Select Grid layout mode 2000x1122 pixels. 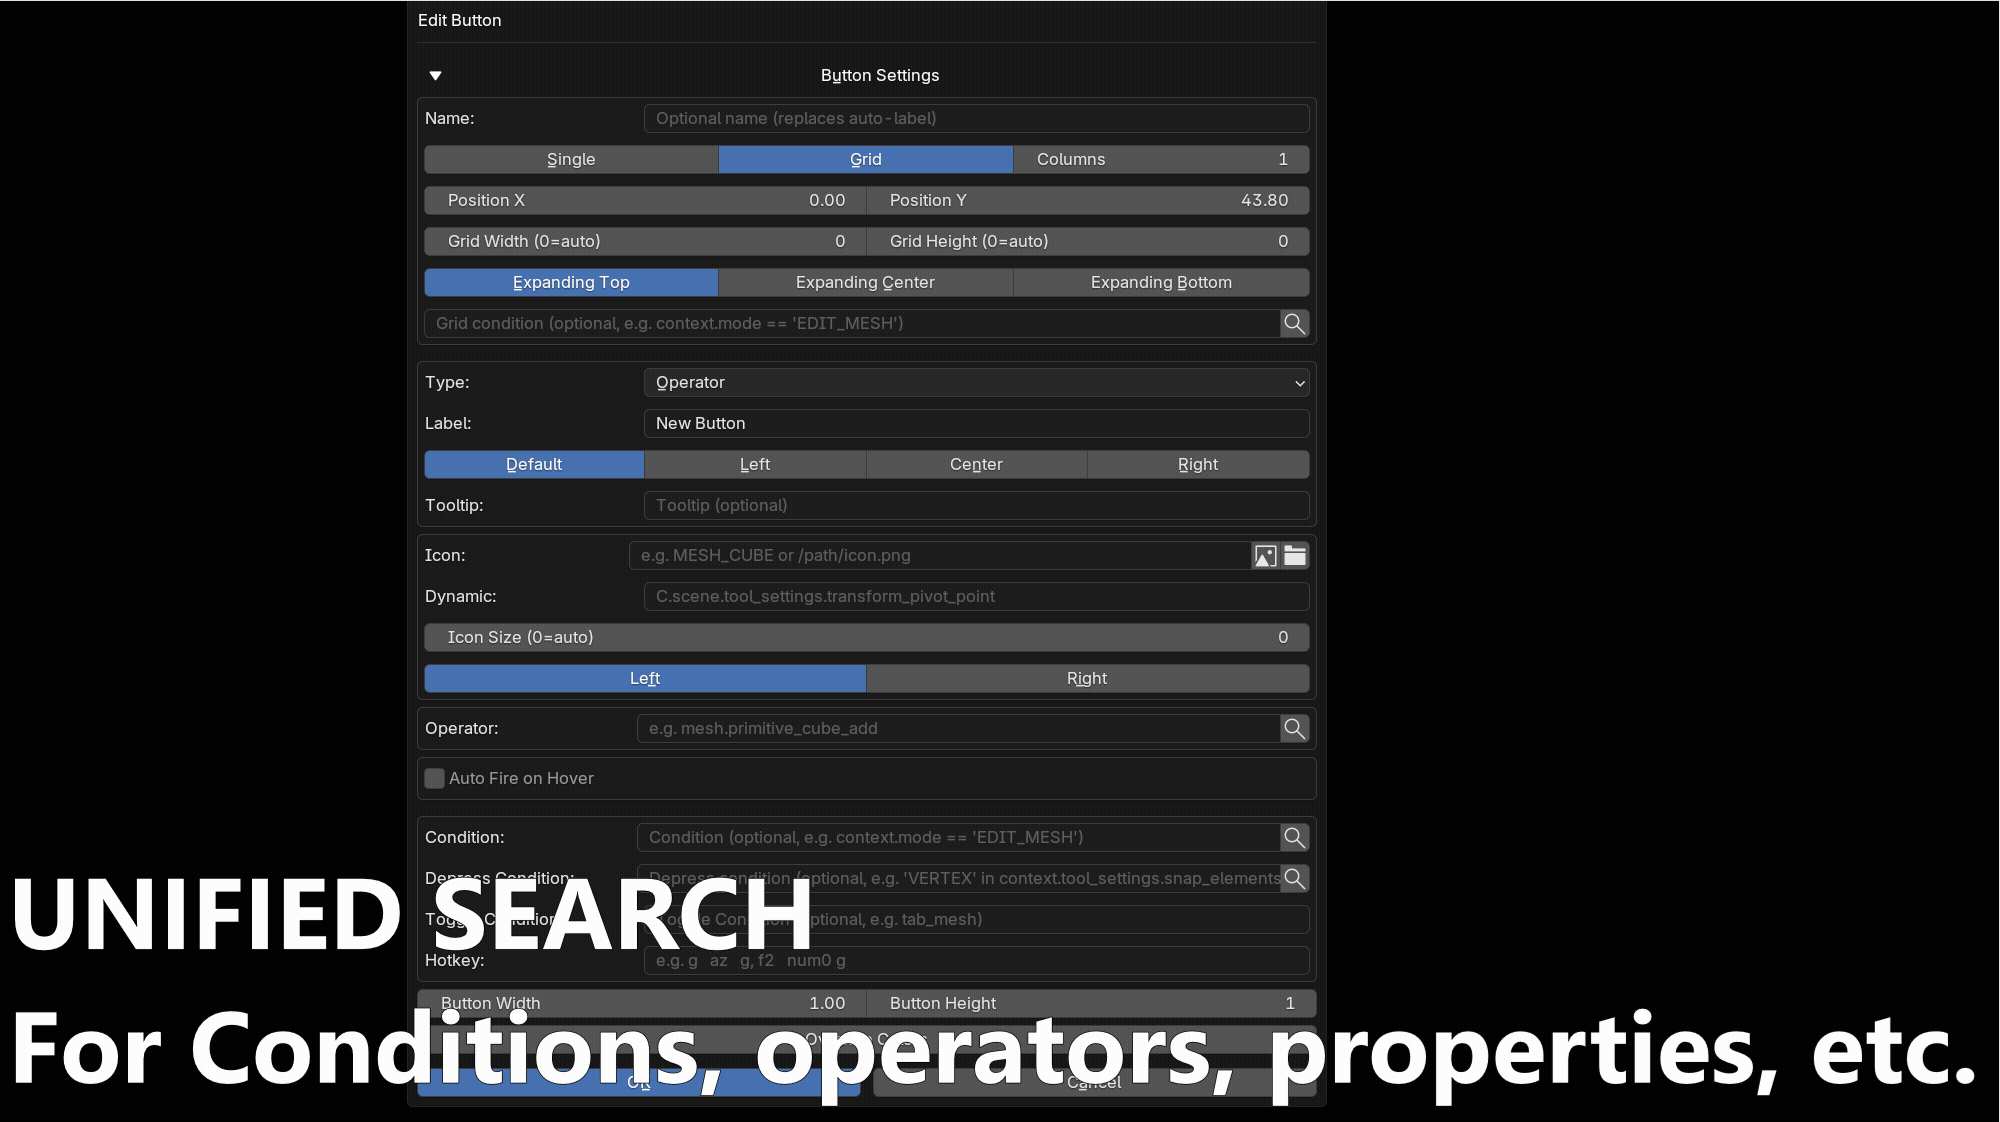pos(866,159)
